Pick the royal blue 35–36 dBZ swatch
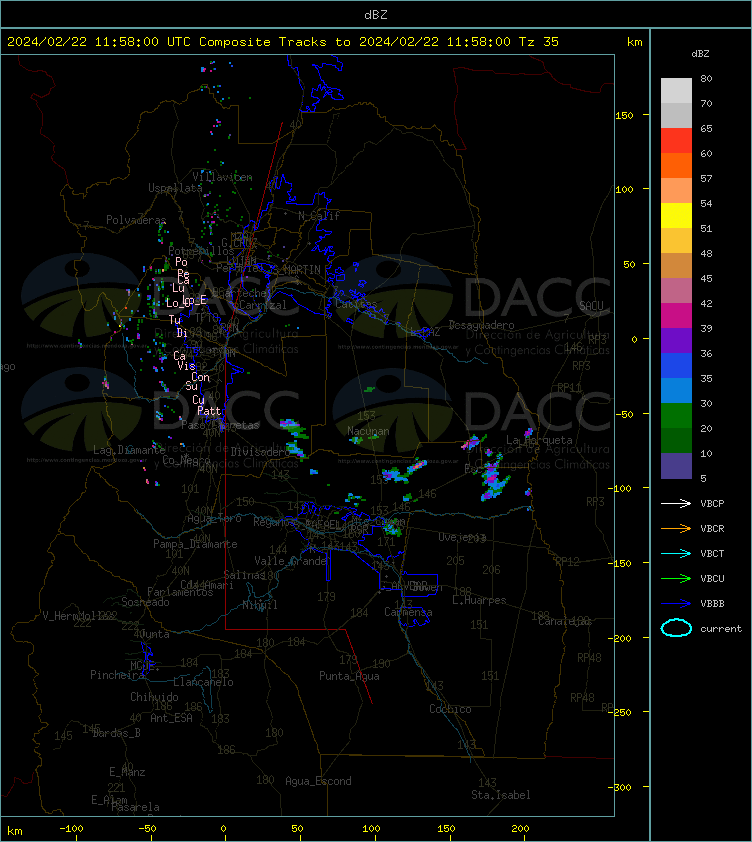Image resolution: width=752 pixels, height=842 pixels. tap(676, 366)
